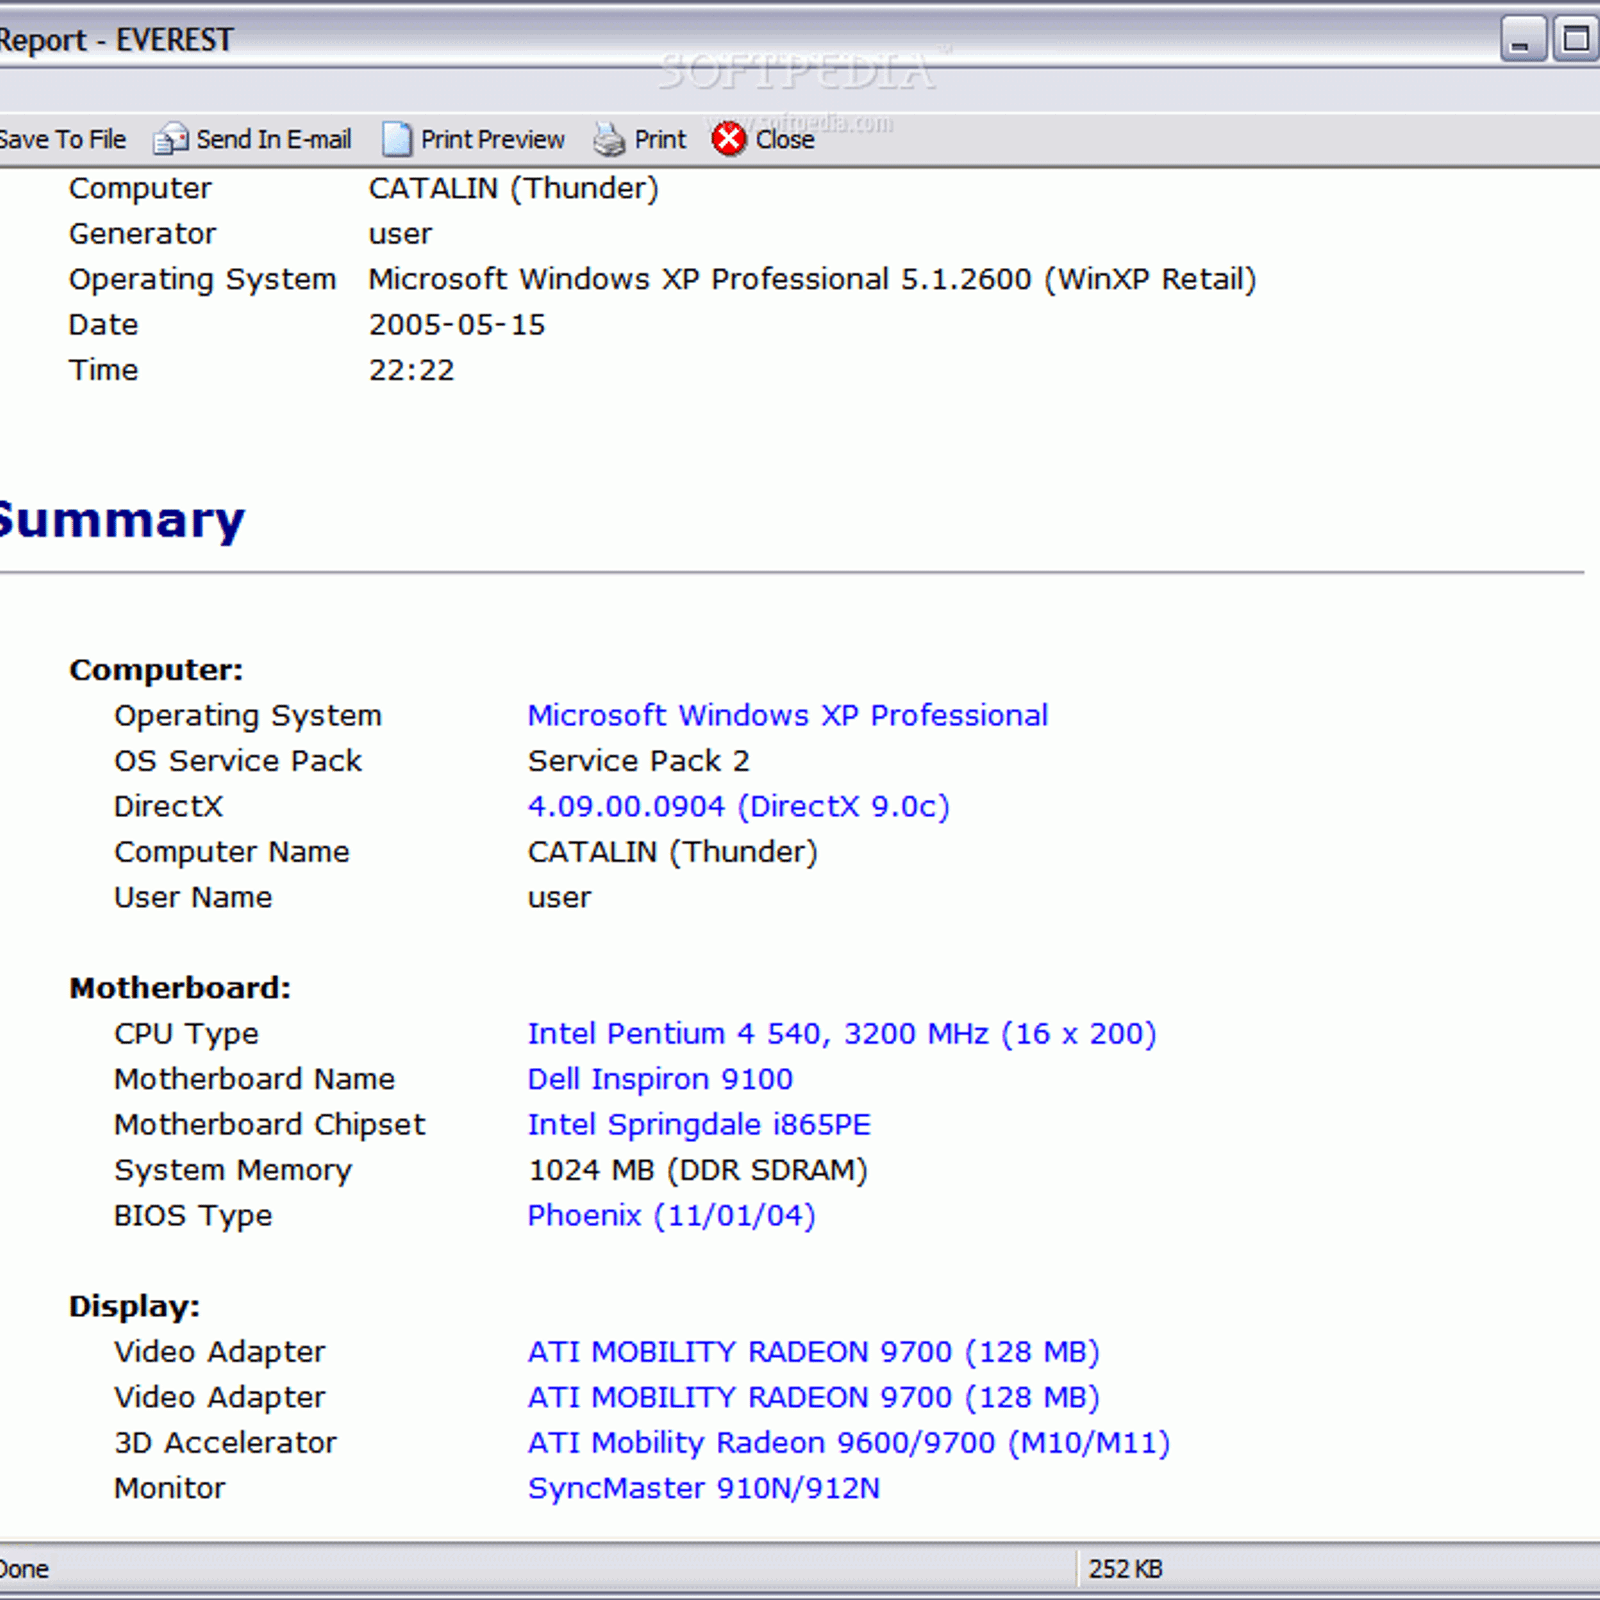The width and height of the screenshot is (1600, 1600).
Task: Click the Motherboard Chipset label
Action: pos(269,1124)
